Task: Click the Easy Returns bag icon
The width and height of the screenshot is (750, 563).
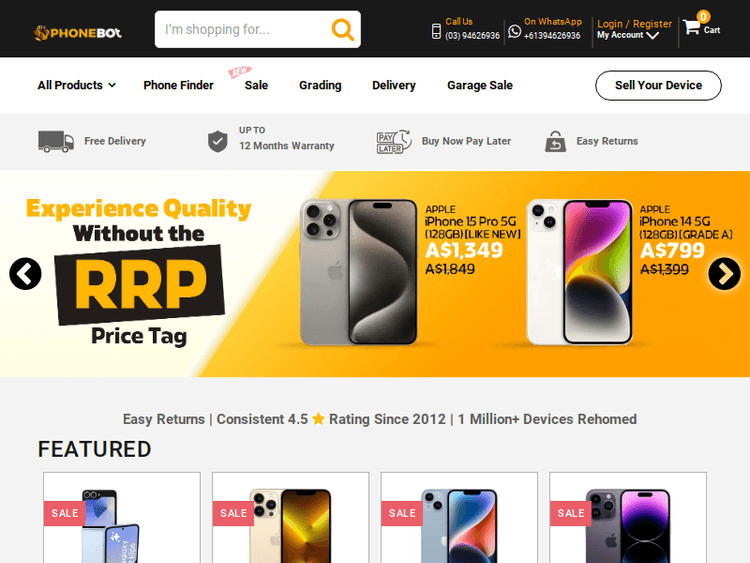Action: coord(555,142)
